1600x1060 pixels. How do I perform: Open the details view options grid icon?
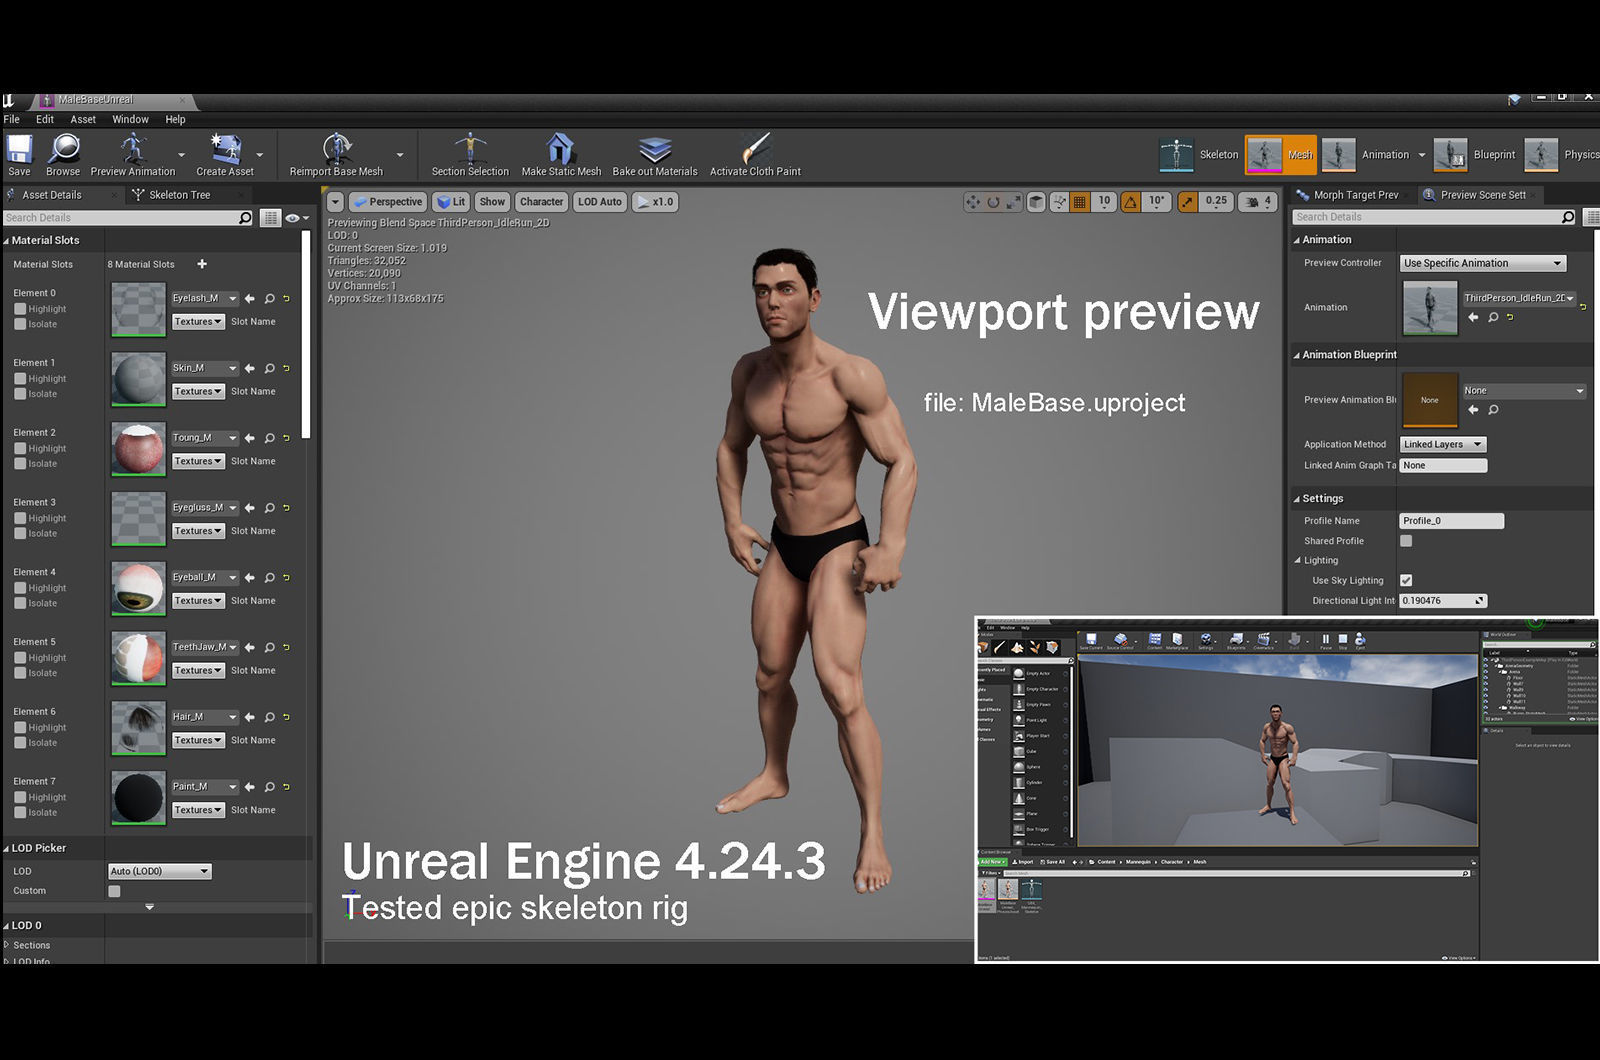click(271, 218)
